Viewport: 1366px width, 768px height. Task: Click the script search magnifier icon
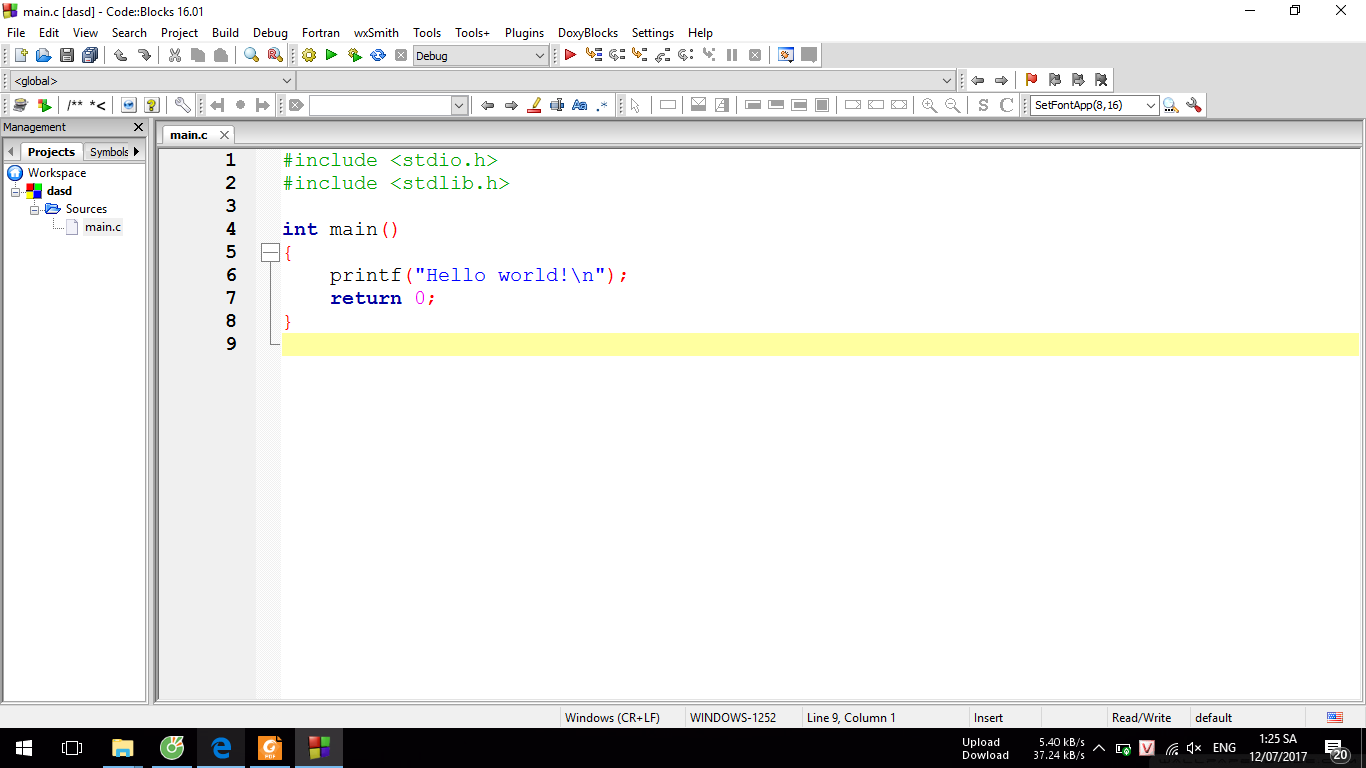1171,105
